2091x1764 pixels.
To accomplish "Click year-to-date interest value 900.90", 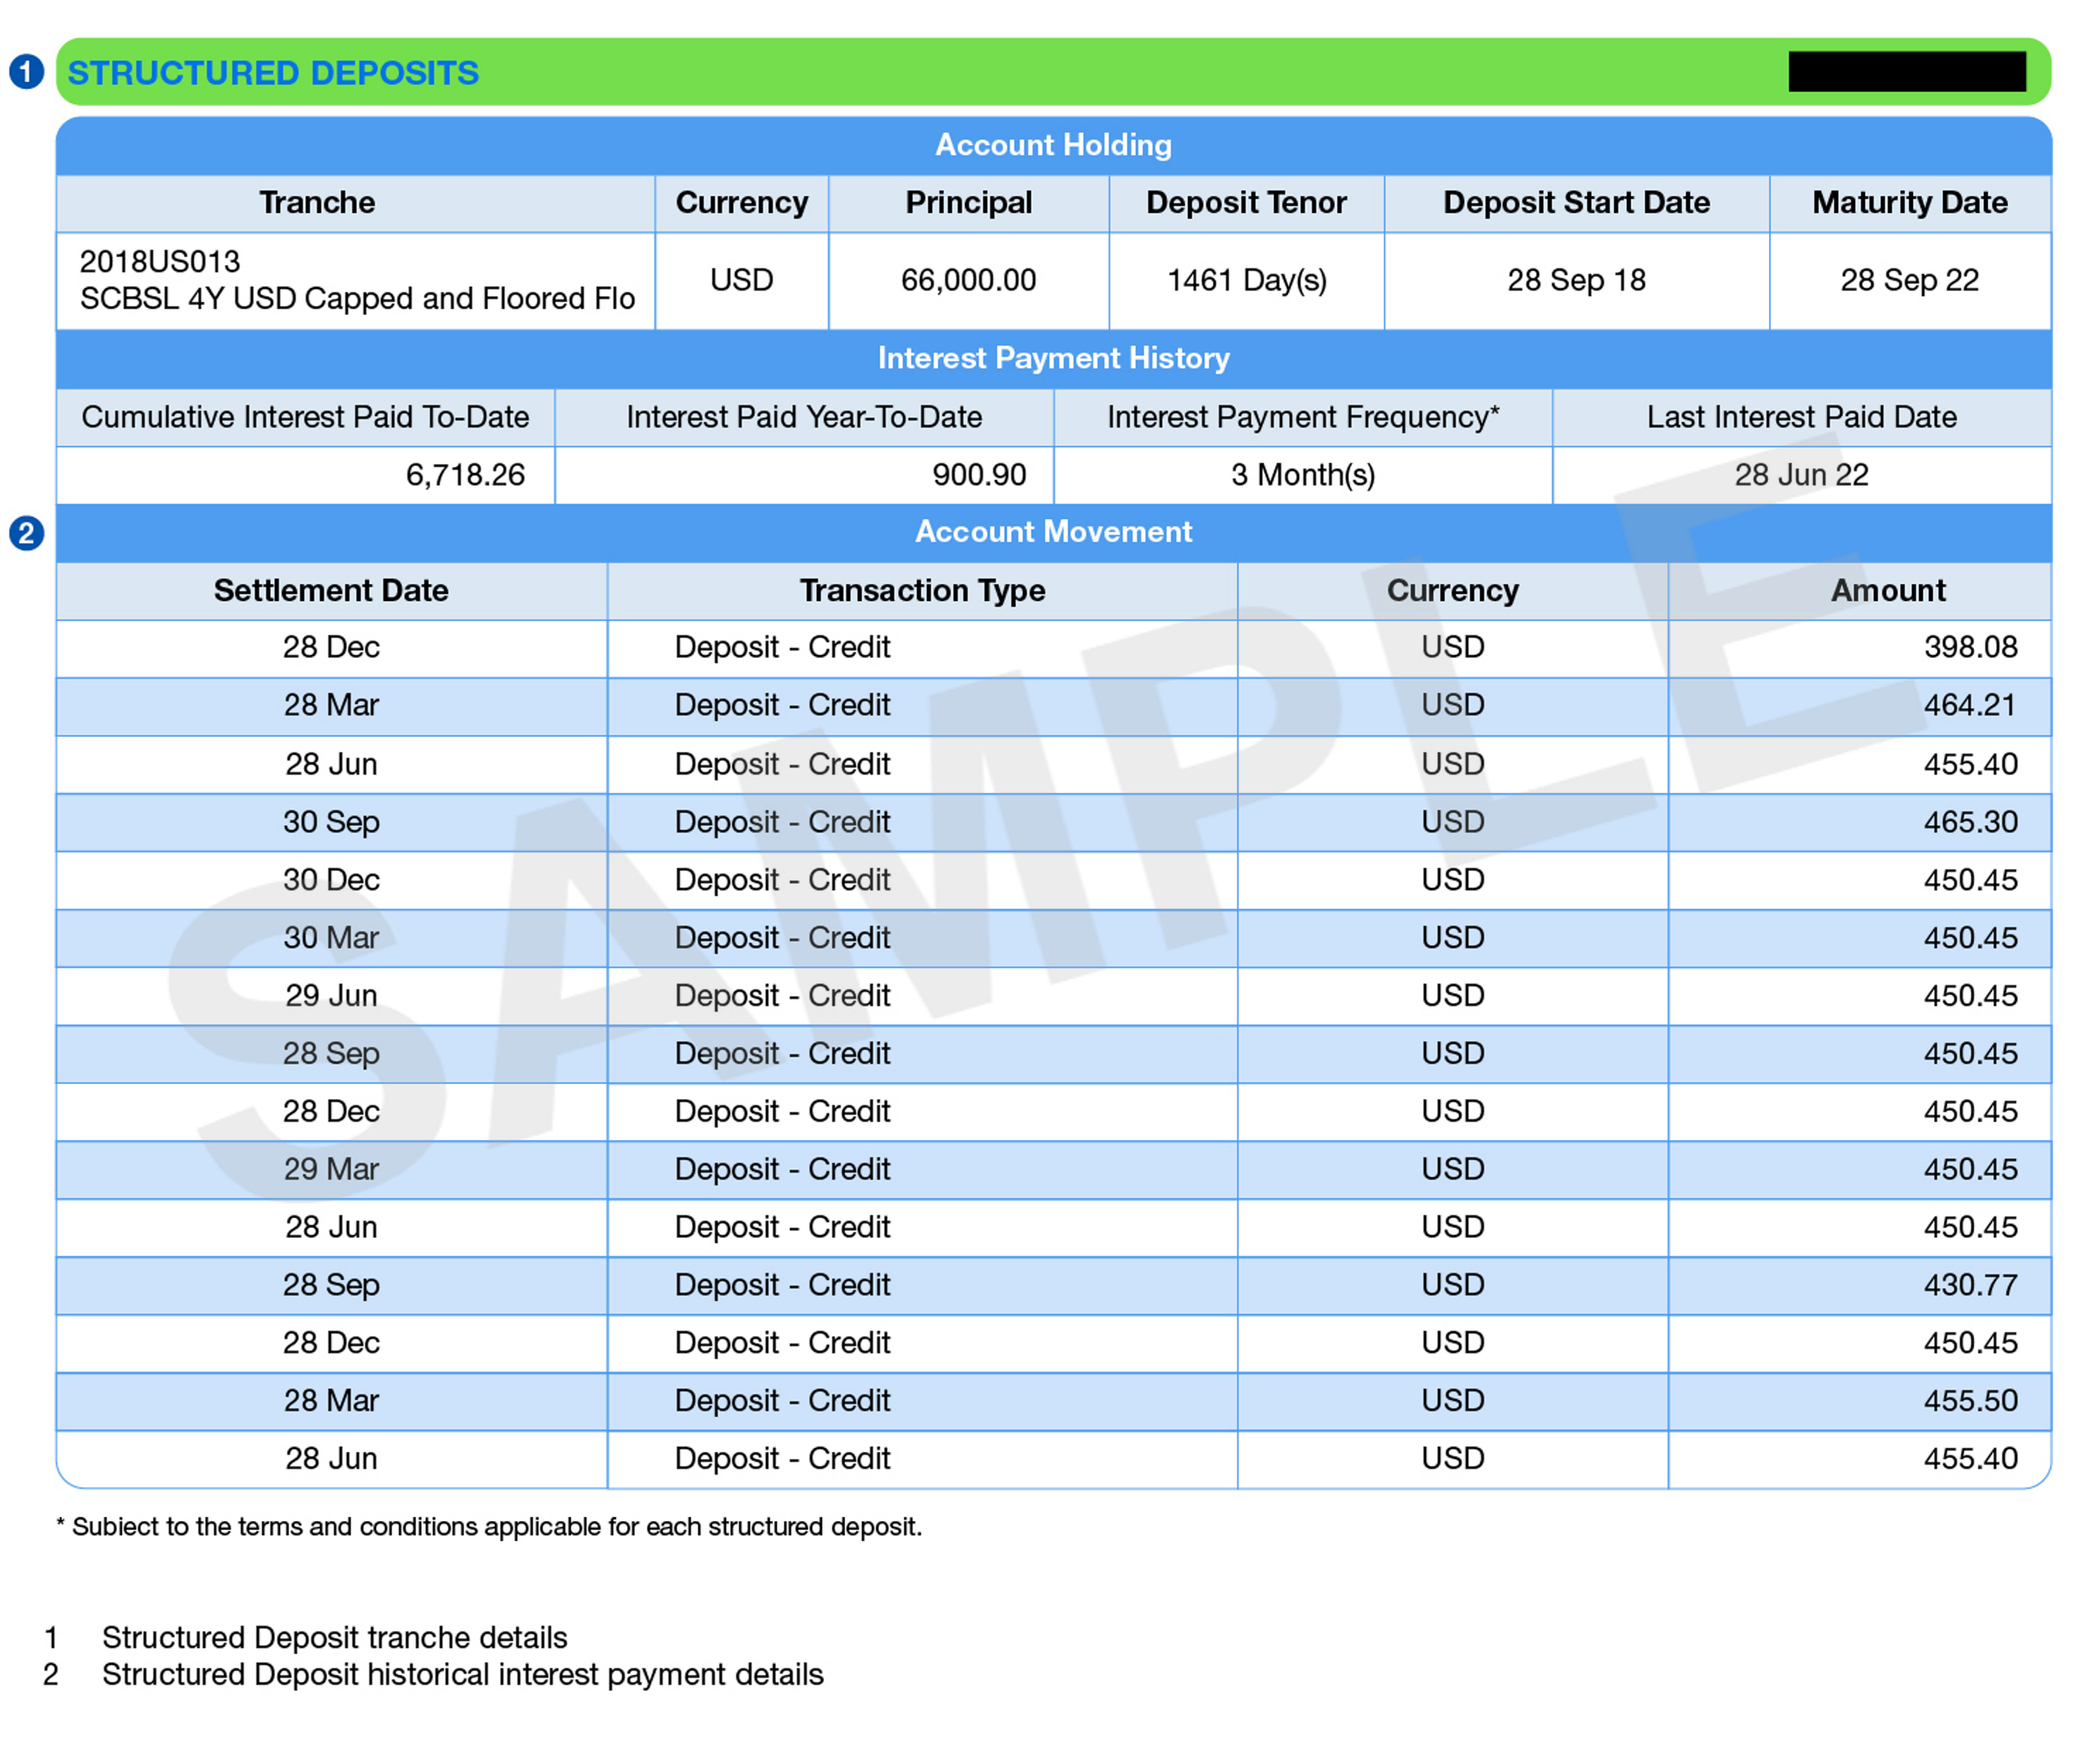I will tap(979, 475).
